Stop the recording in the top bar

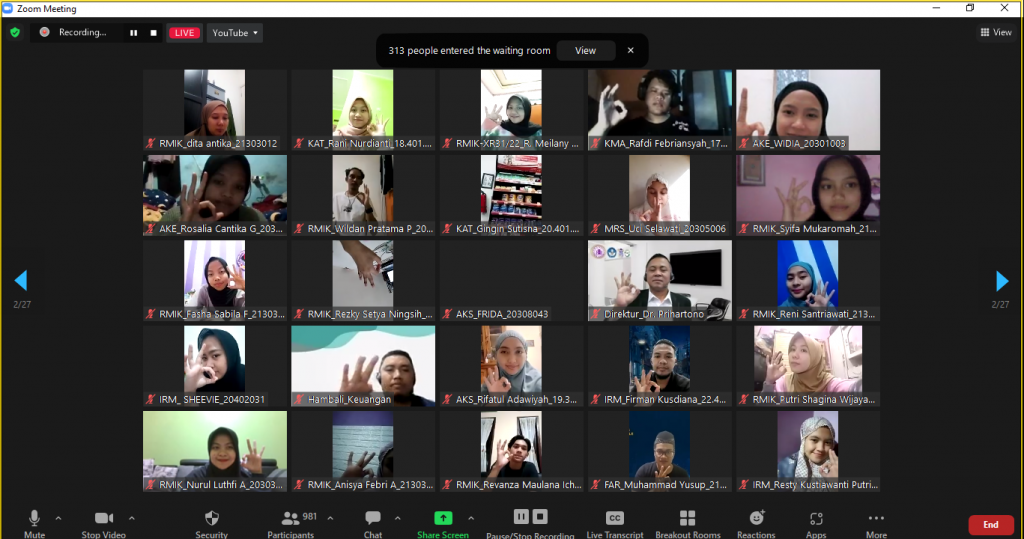[x=153, y=33]
